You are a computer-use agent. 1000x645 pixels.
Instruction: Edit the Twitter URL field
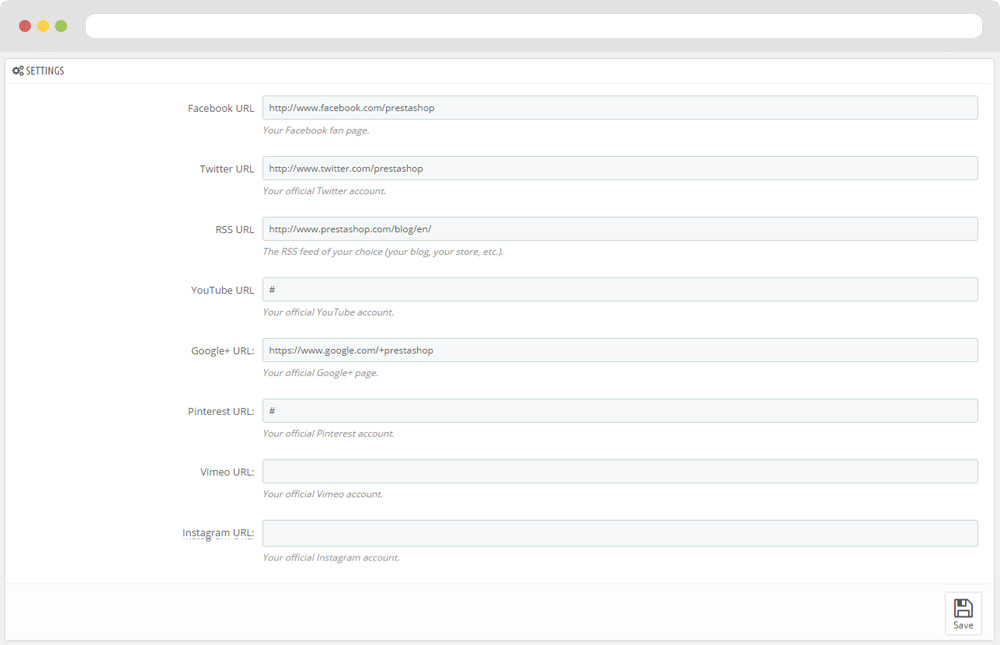[620, 168]
